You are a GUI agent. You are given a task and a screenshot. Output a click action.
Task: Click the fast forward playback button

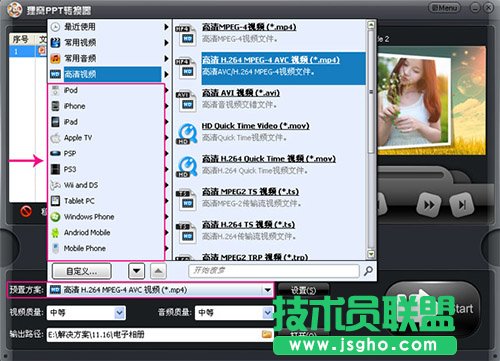click(429, 205)
